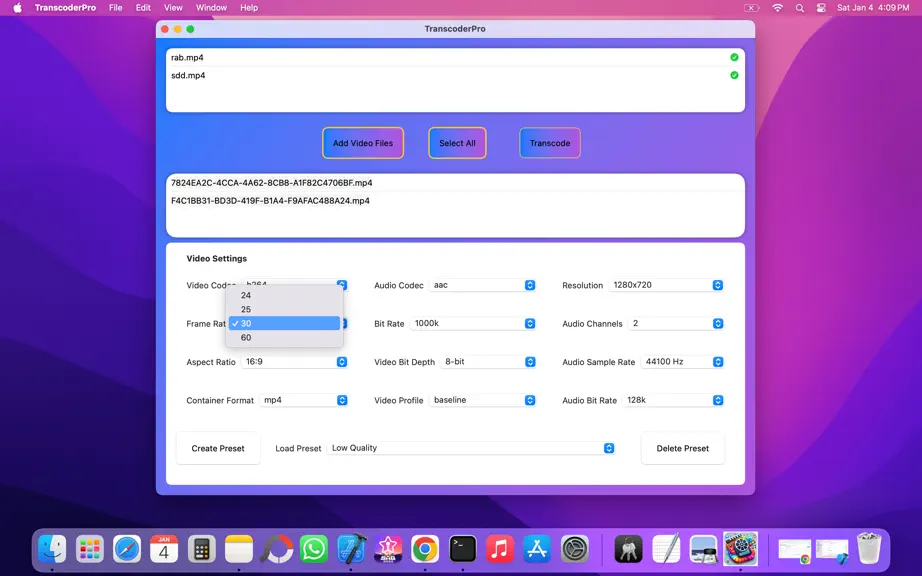Click the Select All button
922x576 pixels.
tap(457, 143)
